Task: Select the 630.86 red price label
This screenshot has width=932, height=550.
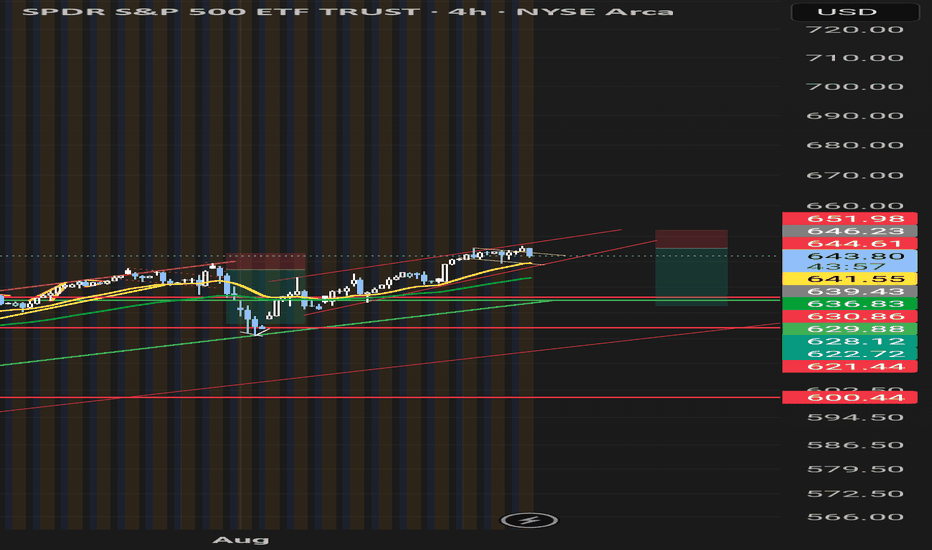Action: point(849,316)
